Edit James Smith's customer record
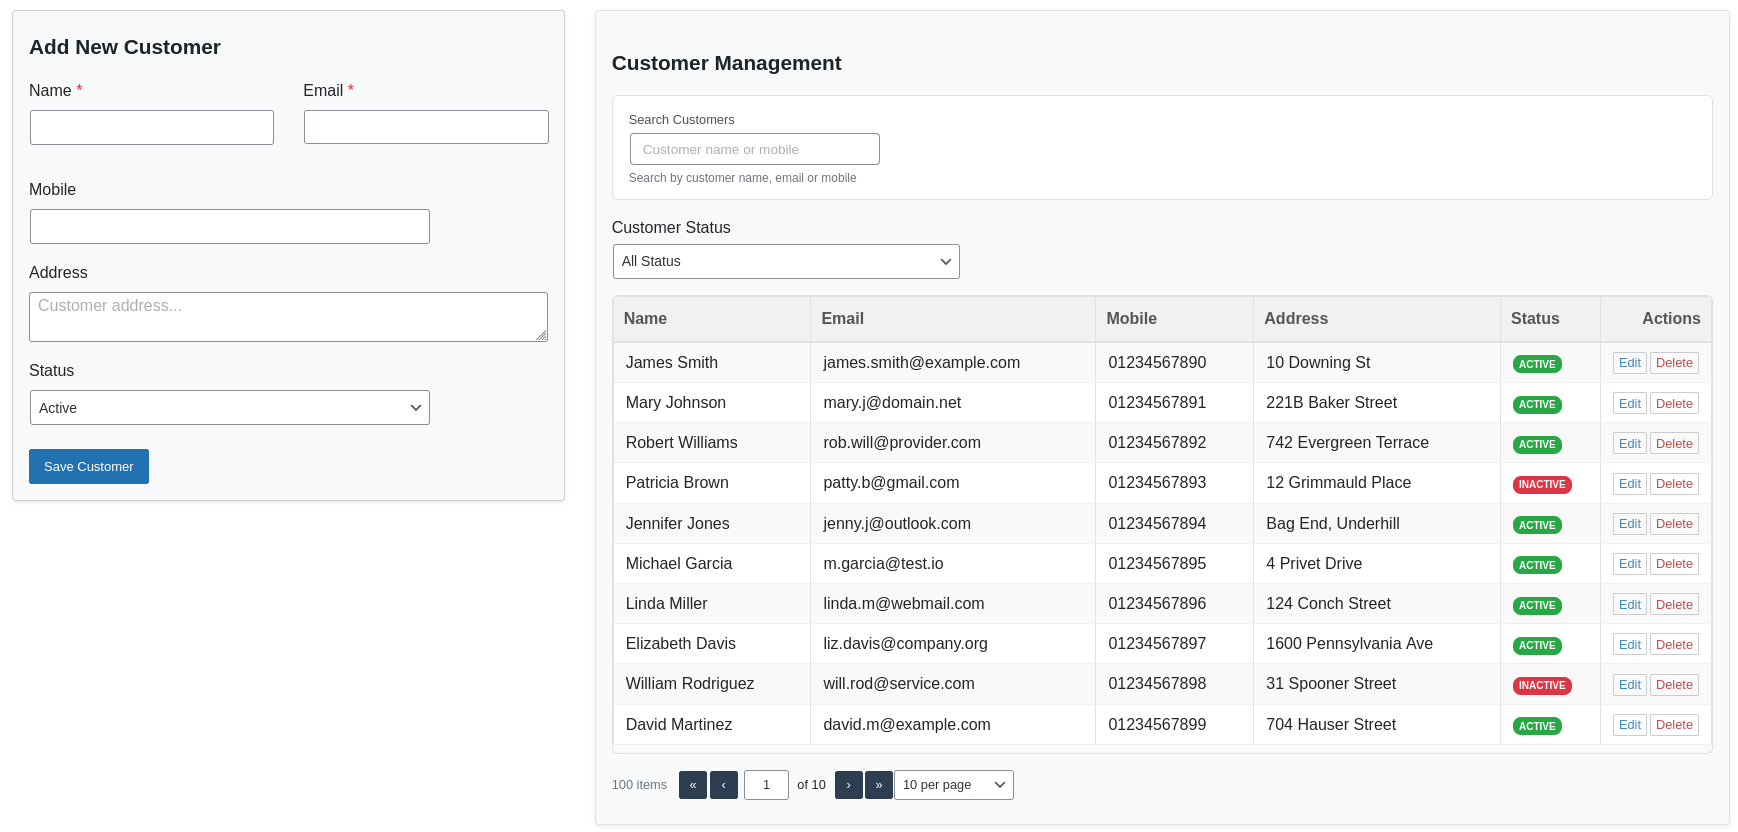 pyautogui.click(x=1629, y=363)
